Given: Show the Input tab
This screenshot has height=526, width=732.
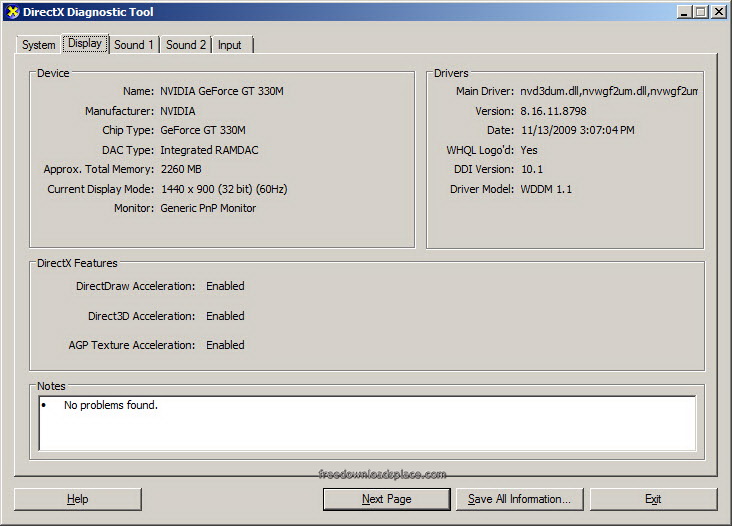Looking at the screenshot, I should [230, 45].
